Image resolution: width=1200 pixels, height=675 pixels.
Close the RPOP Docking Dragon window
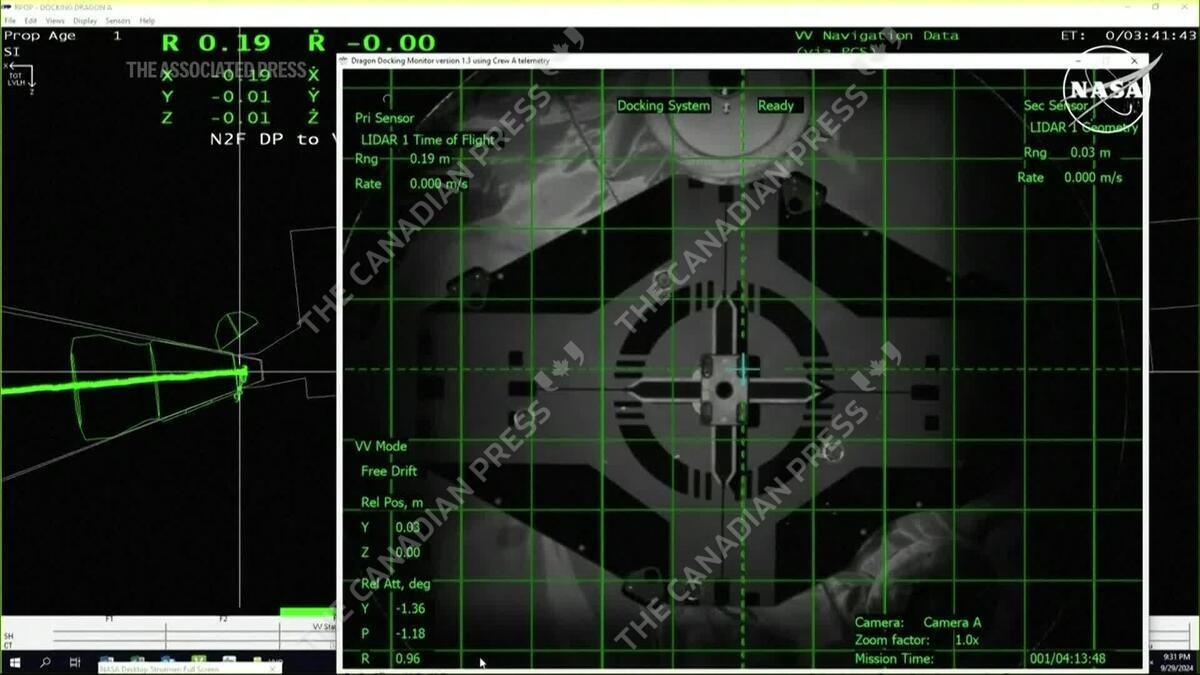tap(1187, 6)
